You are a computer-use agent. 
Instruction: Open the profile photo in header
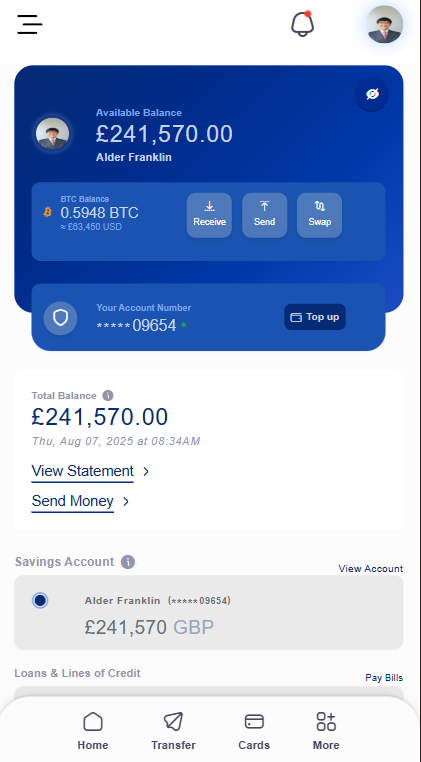[385, 24]
